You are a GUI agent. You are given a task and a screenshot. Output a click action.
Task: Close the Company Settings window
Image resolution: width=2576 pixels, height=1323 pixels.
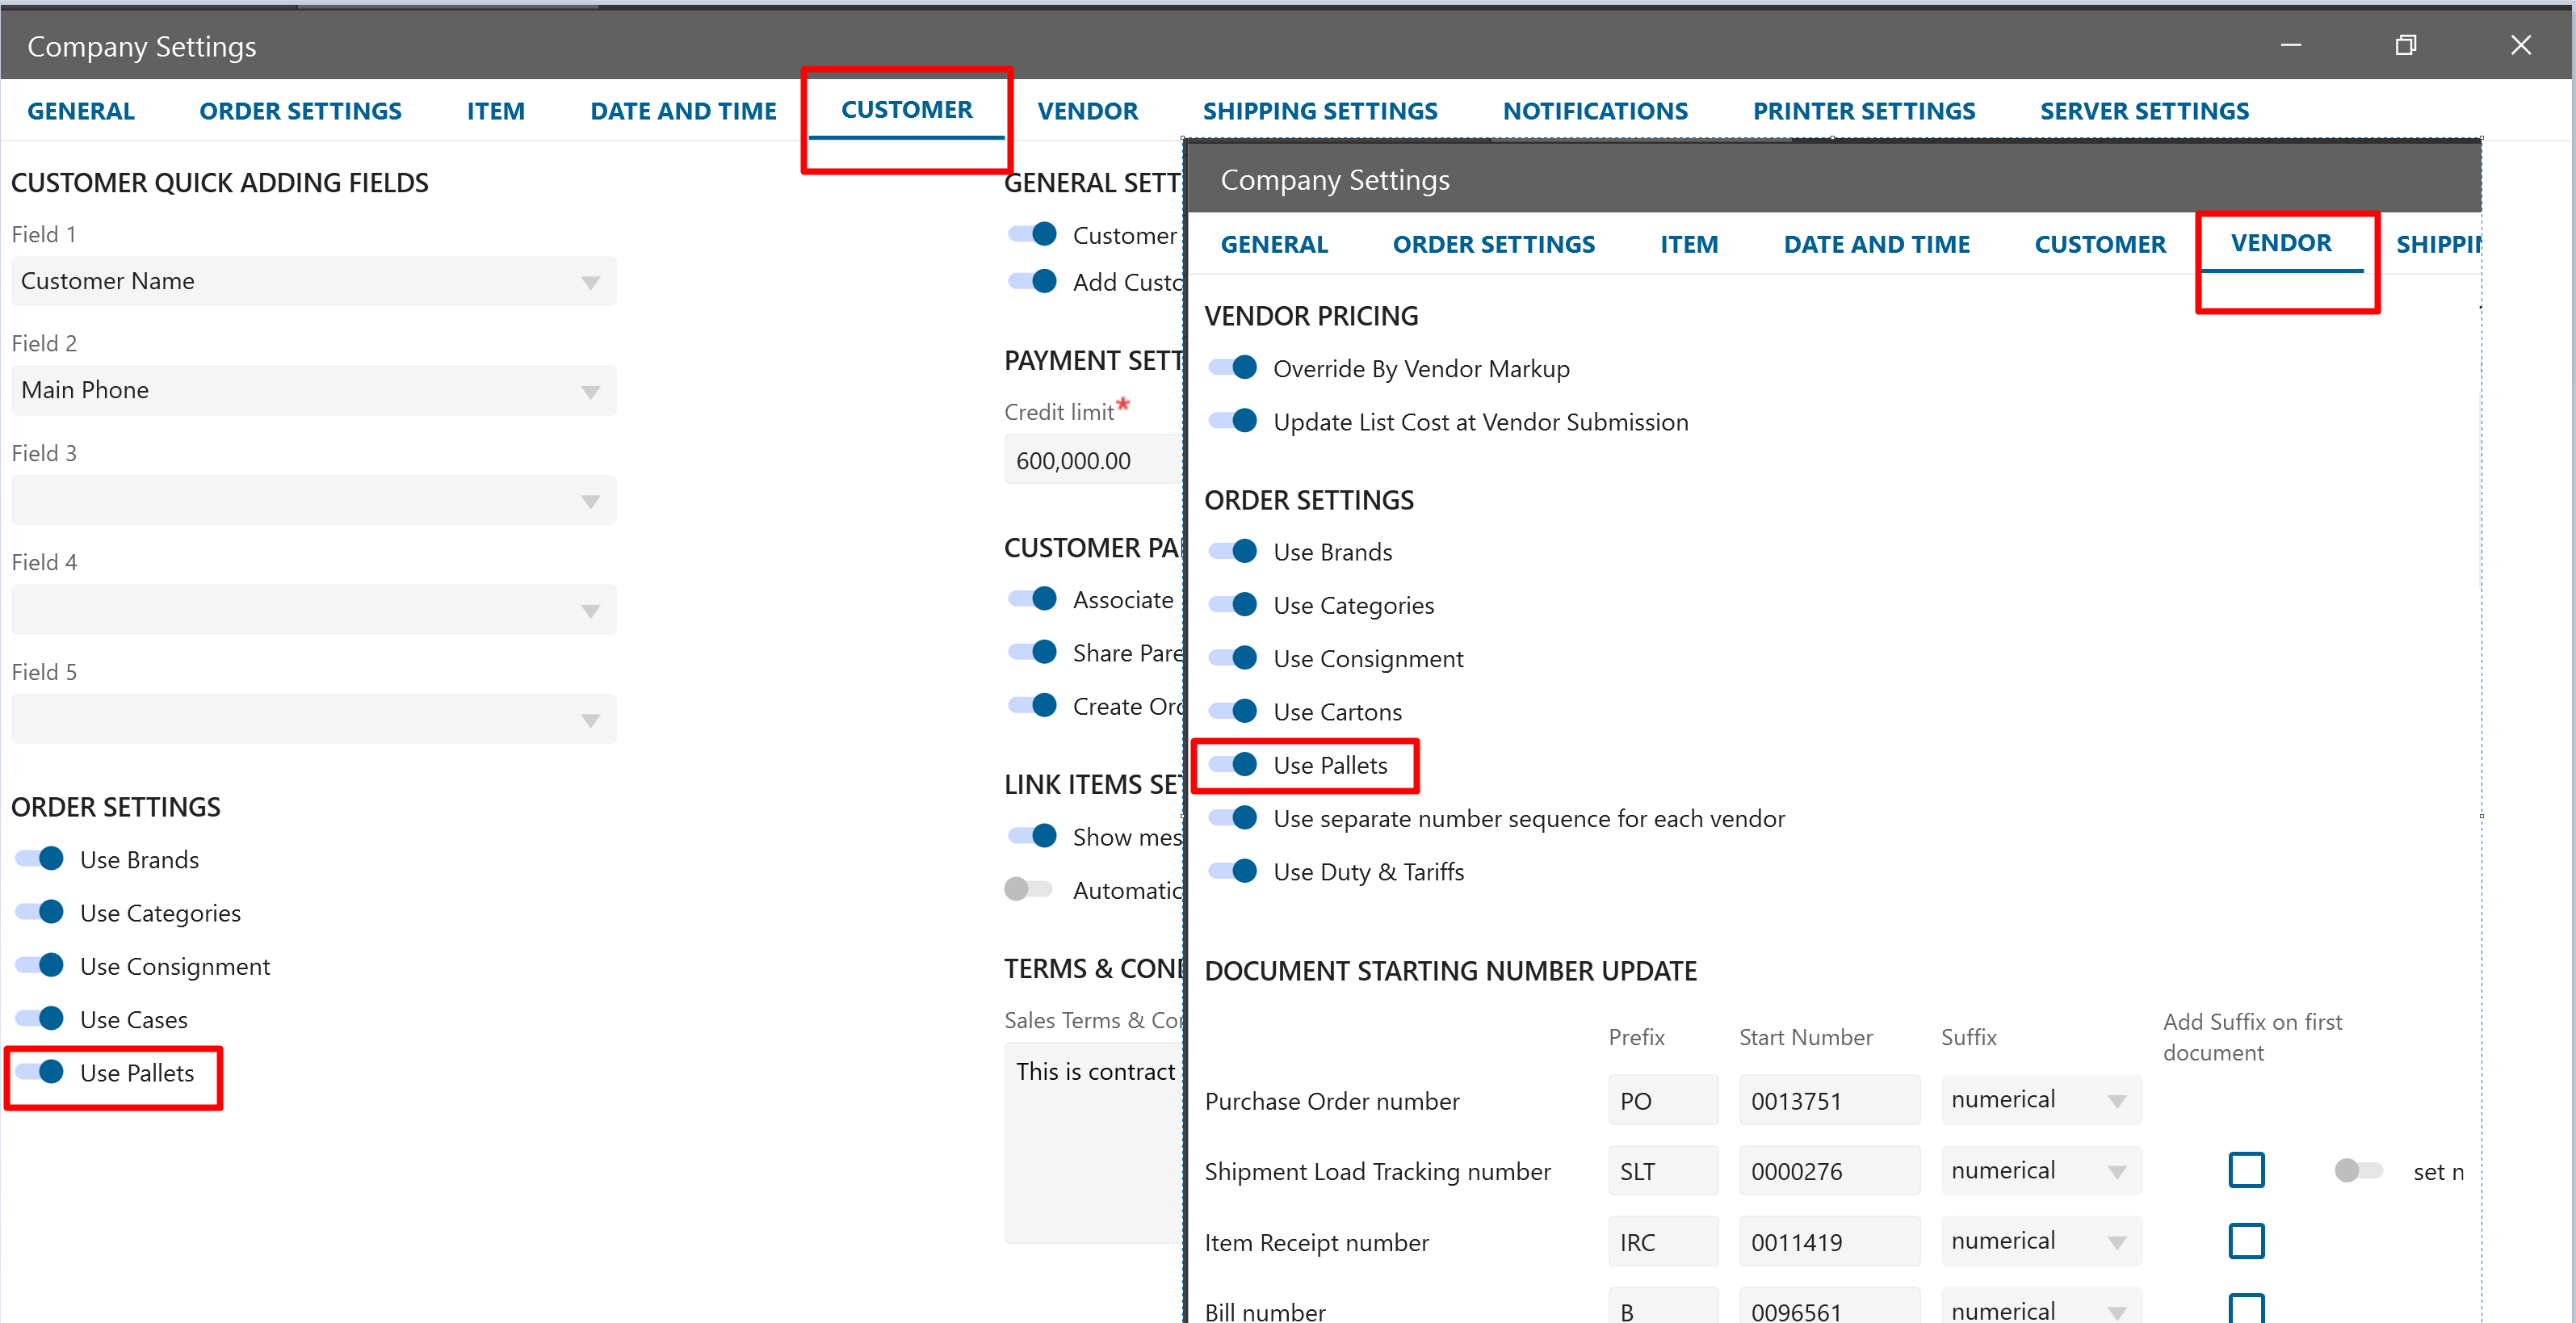[2520, 45]
